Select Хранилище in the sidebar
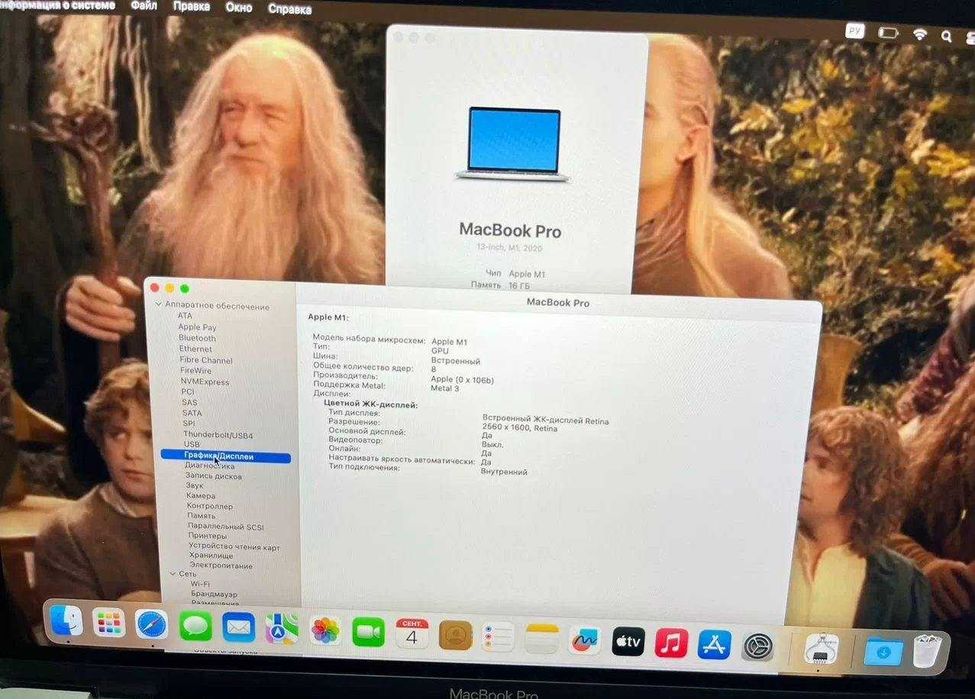Viewport: 975px width, 699px height. tap(211, 555)
